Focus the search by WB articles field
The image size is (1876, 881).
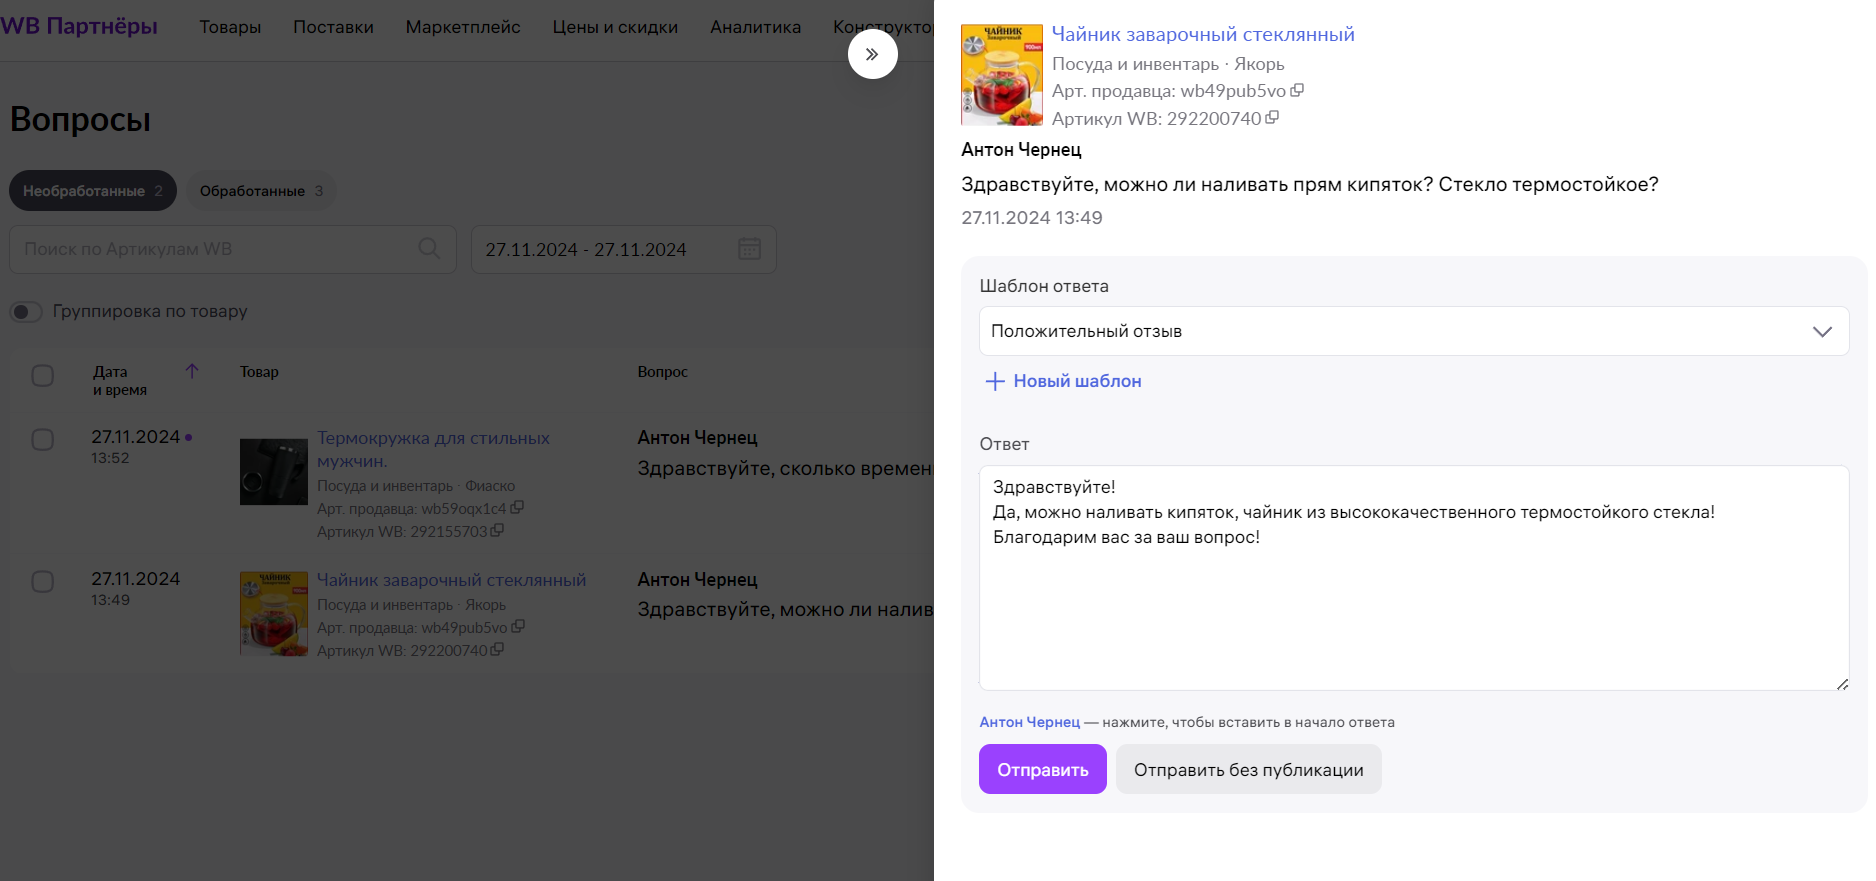coord(233,249)
